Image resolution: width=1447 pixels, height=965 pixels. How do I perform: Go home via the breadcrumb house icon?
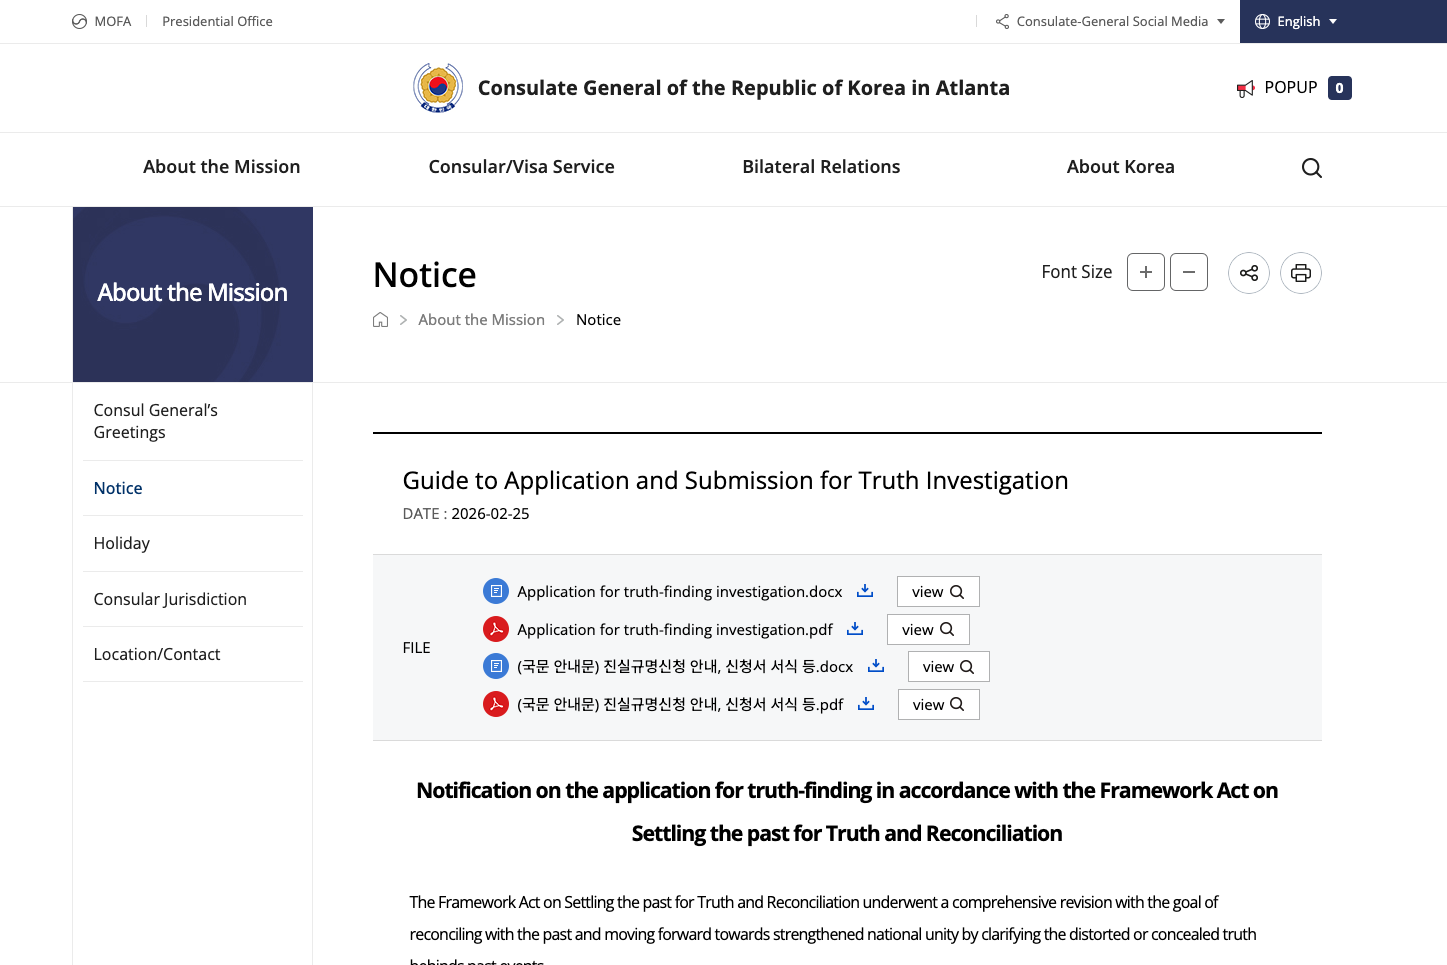380,319
